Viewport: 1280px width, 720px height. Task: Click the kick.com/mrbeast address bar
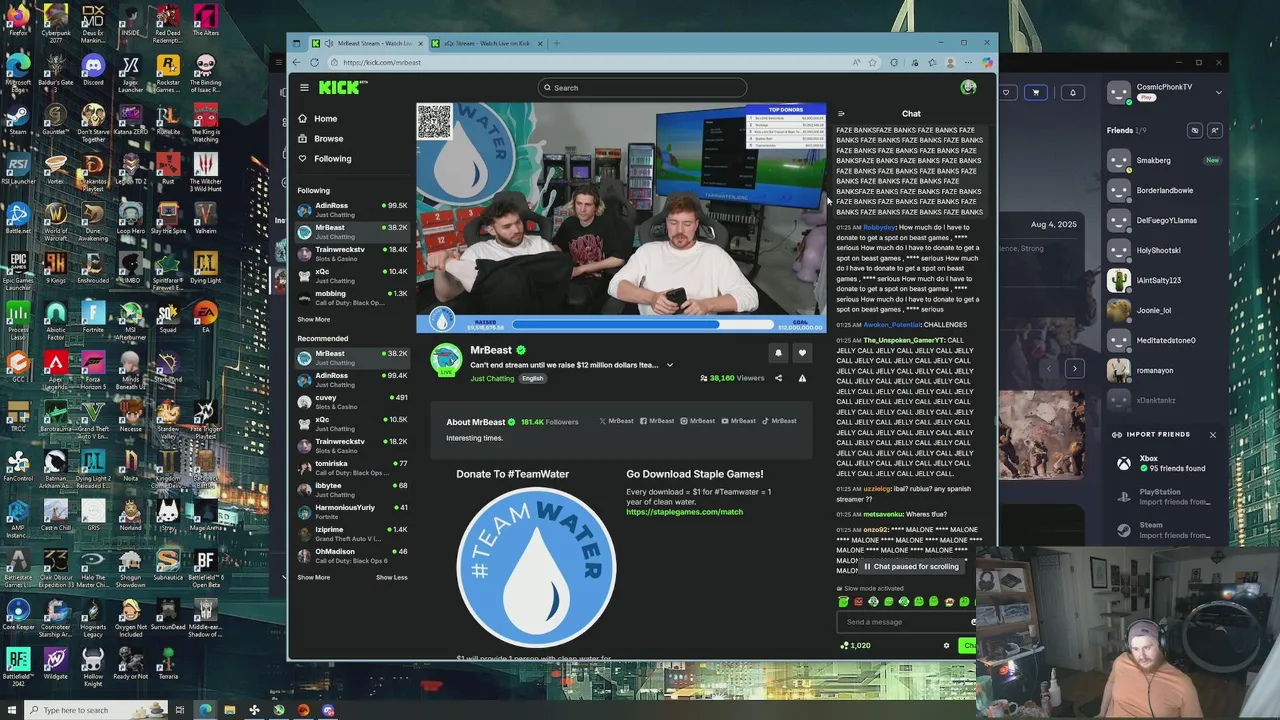click(590, 62)
